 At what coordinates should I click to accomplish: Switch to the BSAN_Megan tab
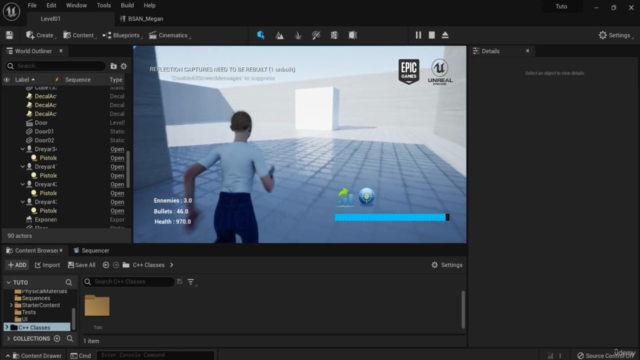pos(142,19)
